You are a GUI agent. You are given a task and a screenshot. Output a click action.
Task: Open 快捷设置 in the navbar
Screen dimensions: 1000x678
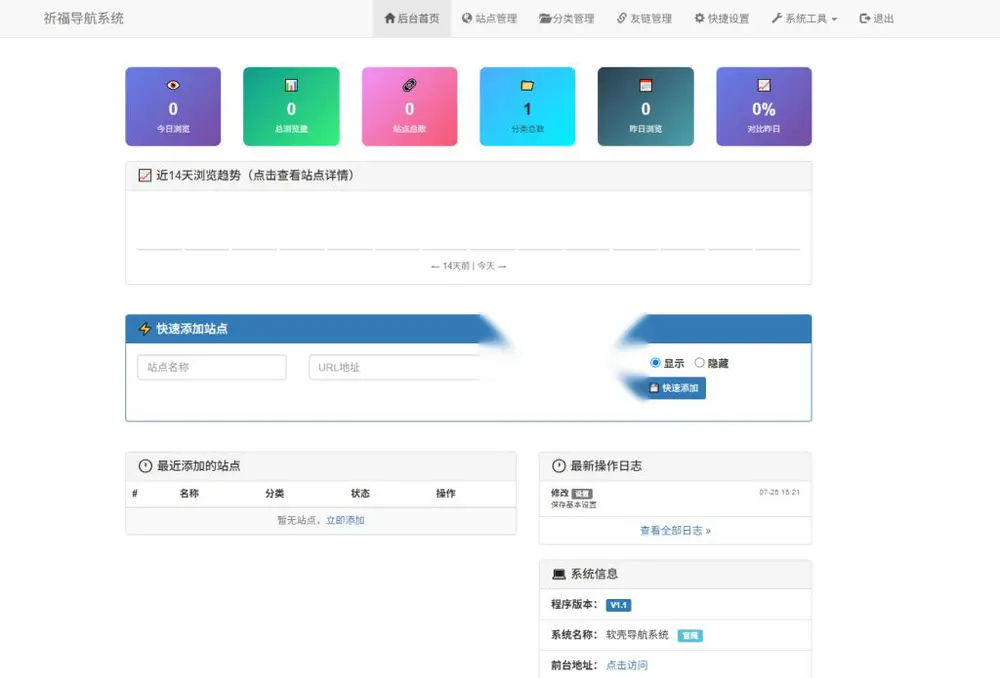click(x=721, y=18)
